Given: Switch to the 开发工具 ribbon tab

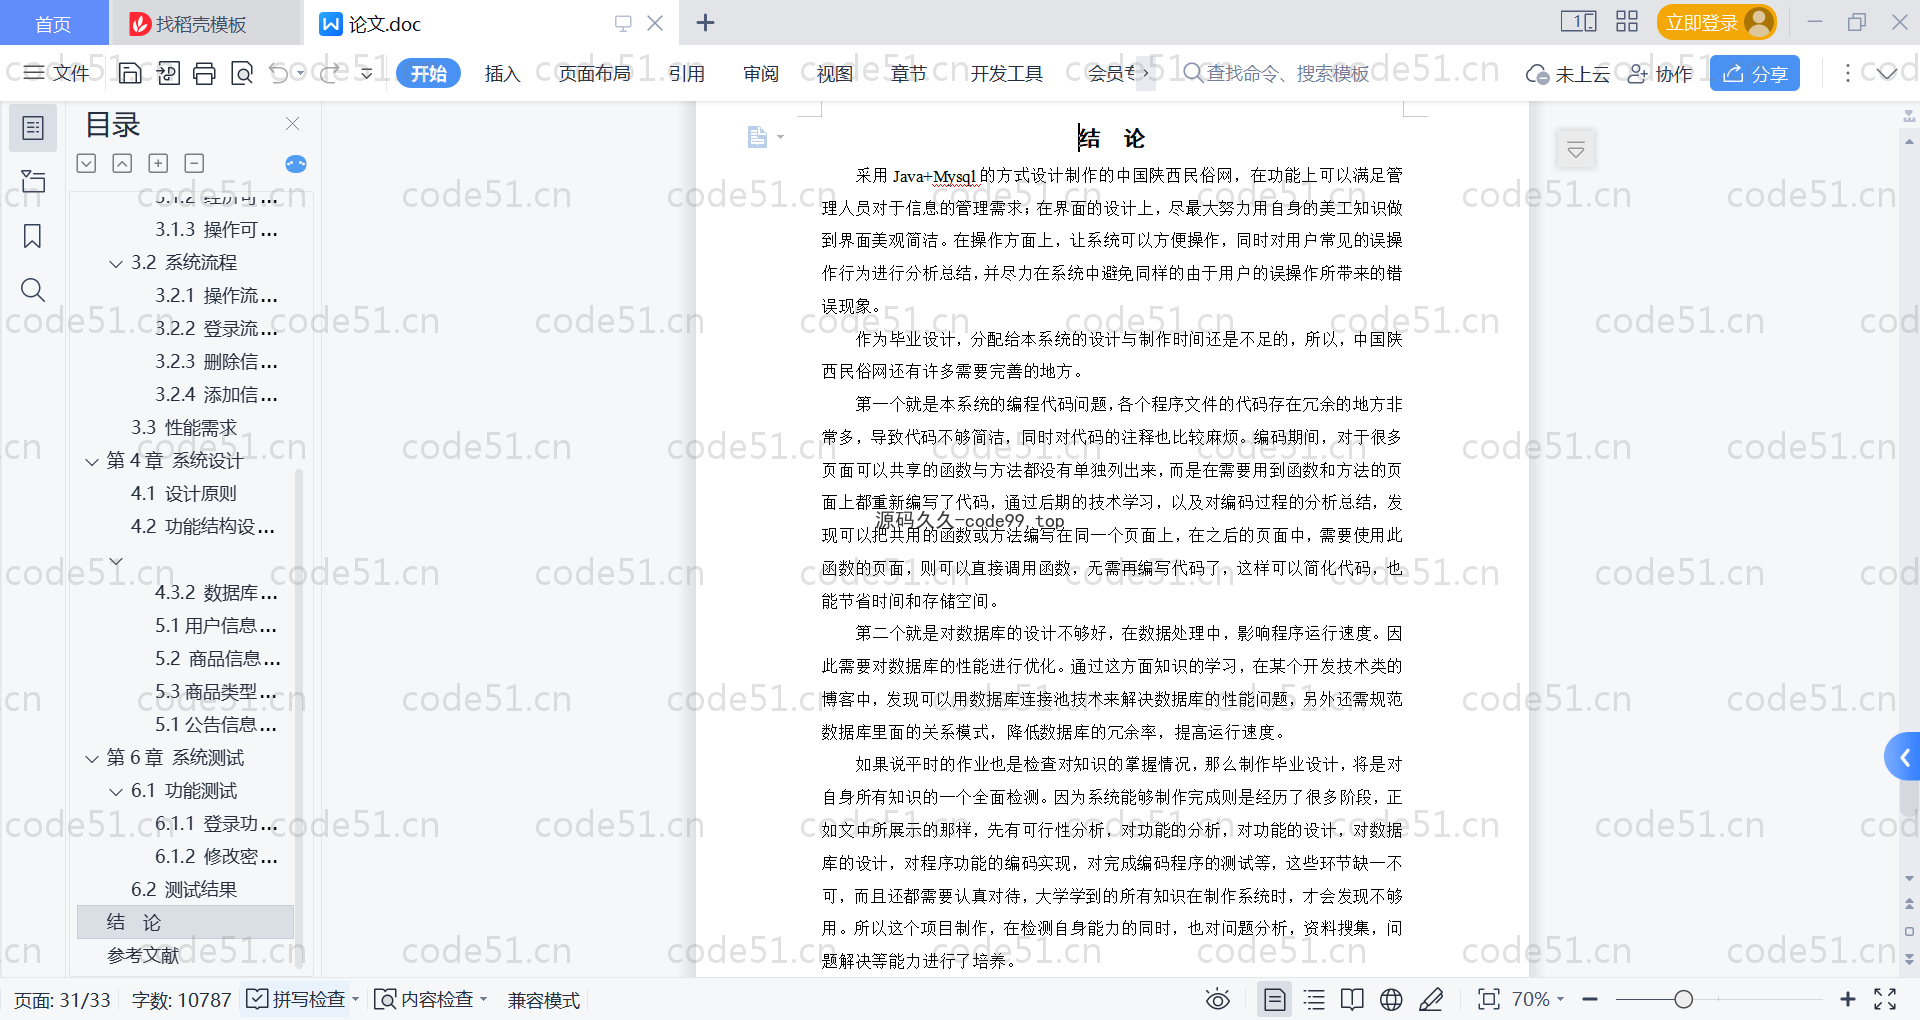Looking at the screenshot, I should pyautogui.click(x=1007, y=73).
